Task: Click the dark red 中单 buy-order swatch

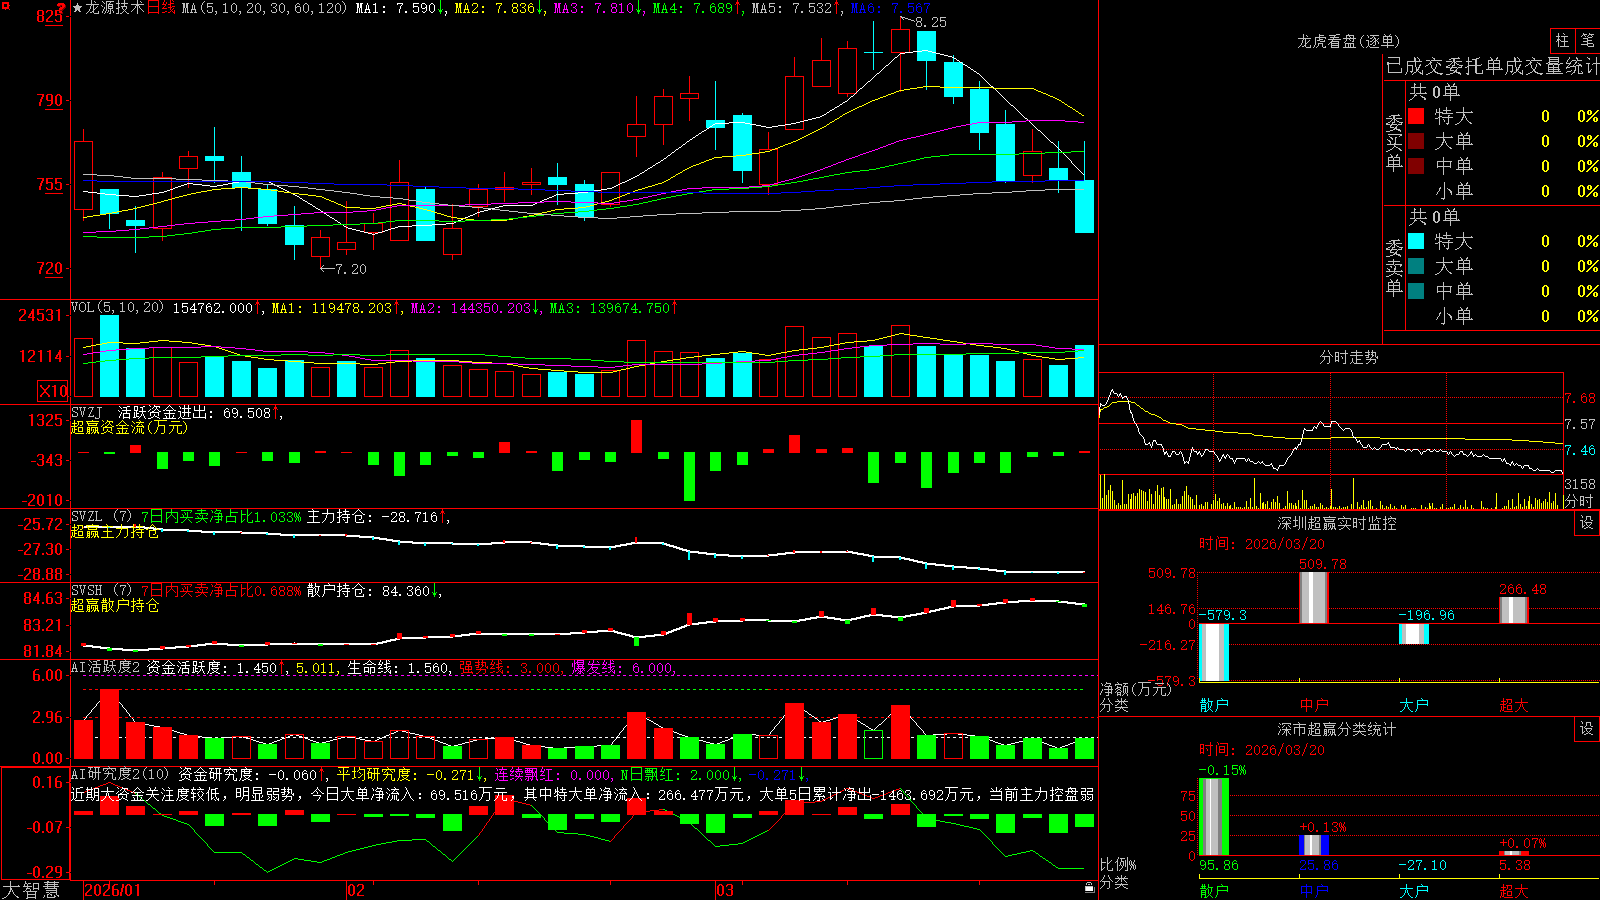Action: click(x=1416, y=166)
